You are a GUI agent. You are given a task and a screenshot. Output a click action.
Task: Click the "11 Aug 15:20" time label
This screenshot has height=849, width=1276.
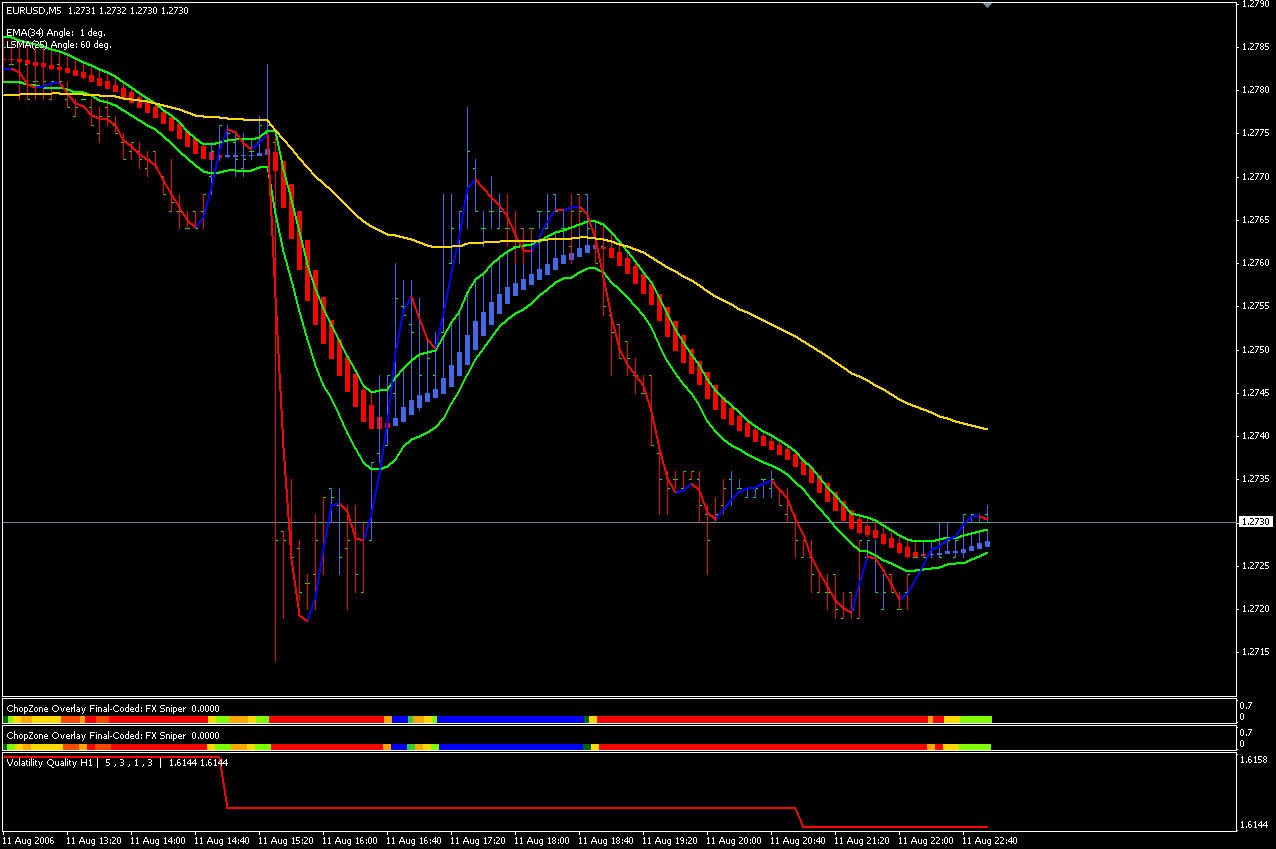286,841
